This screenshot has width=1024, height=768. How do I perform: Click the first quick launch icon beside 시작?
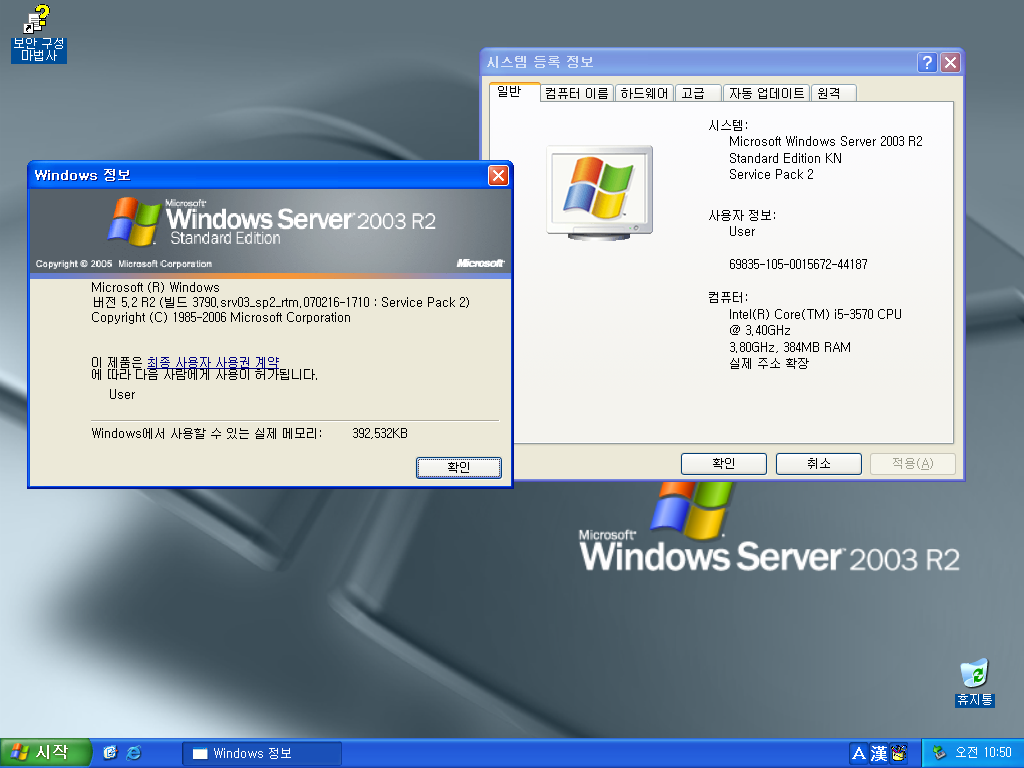[110, 752]
